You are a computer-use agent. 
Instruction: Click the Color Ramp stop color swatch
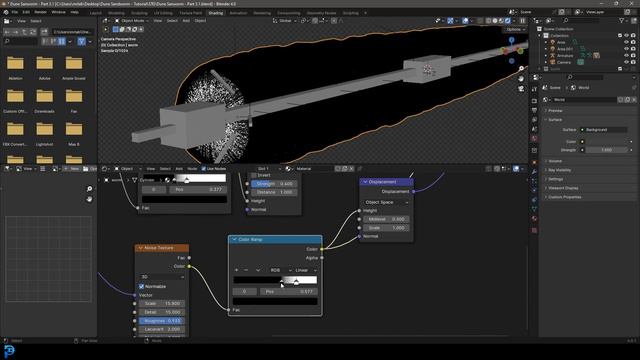pos(275,302)
